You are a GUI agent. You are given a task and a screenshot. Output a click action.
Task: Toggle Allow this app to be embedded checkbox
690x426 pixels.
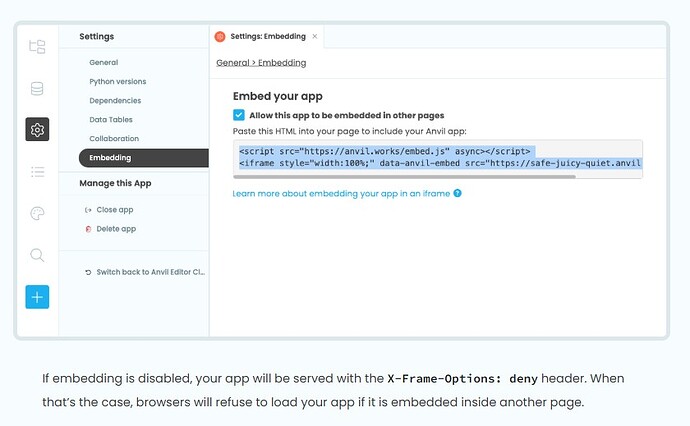pos(239,115)
